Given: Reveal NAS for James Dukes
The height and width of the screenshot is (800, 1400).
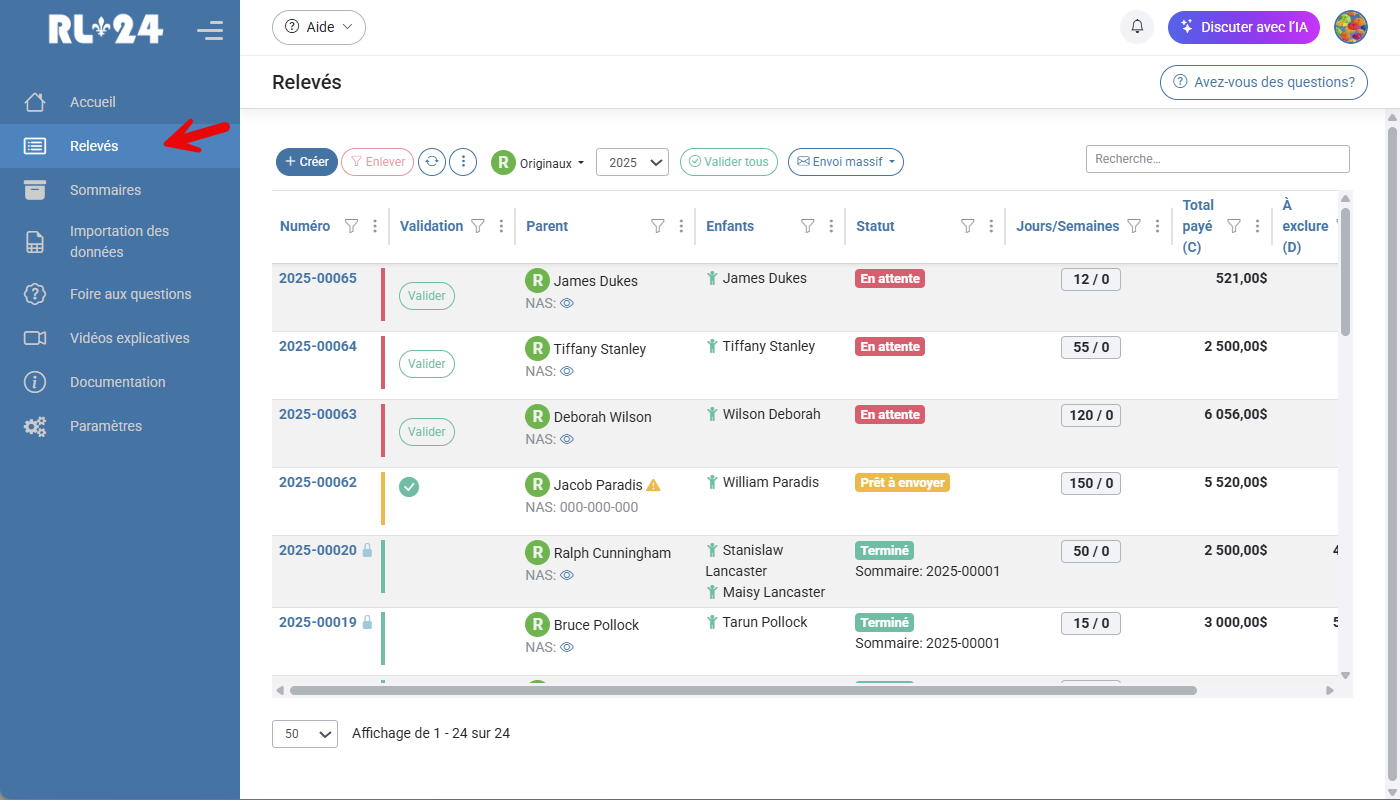Looking at the screenshot, I should point(567,303).
